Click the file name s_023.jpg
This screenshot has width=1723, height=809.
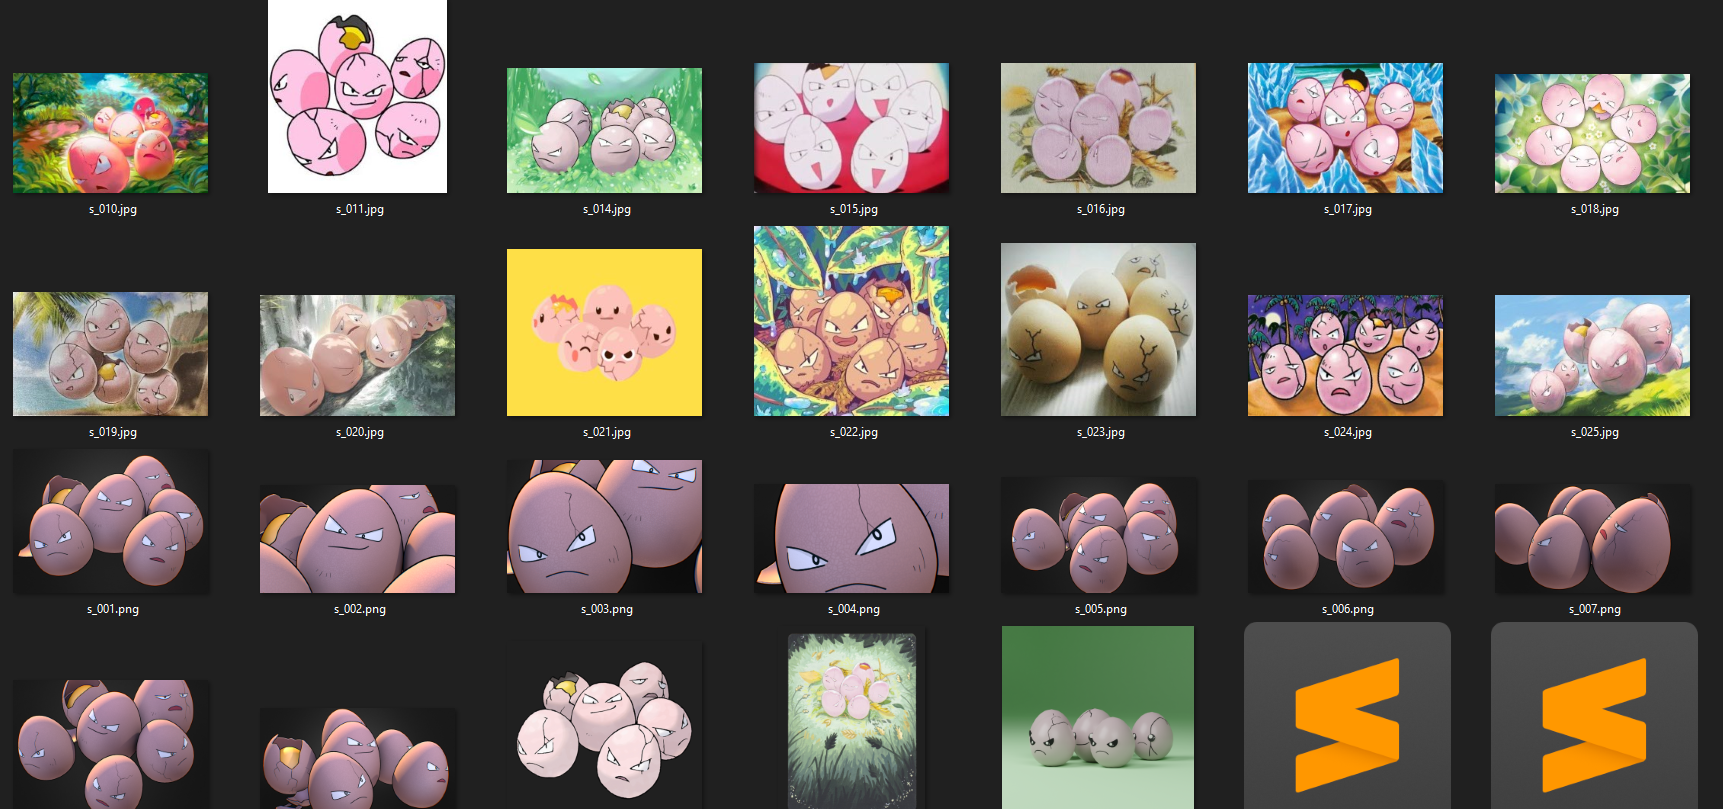coord(1101,432)
